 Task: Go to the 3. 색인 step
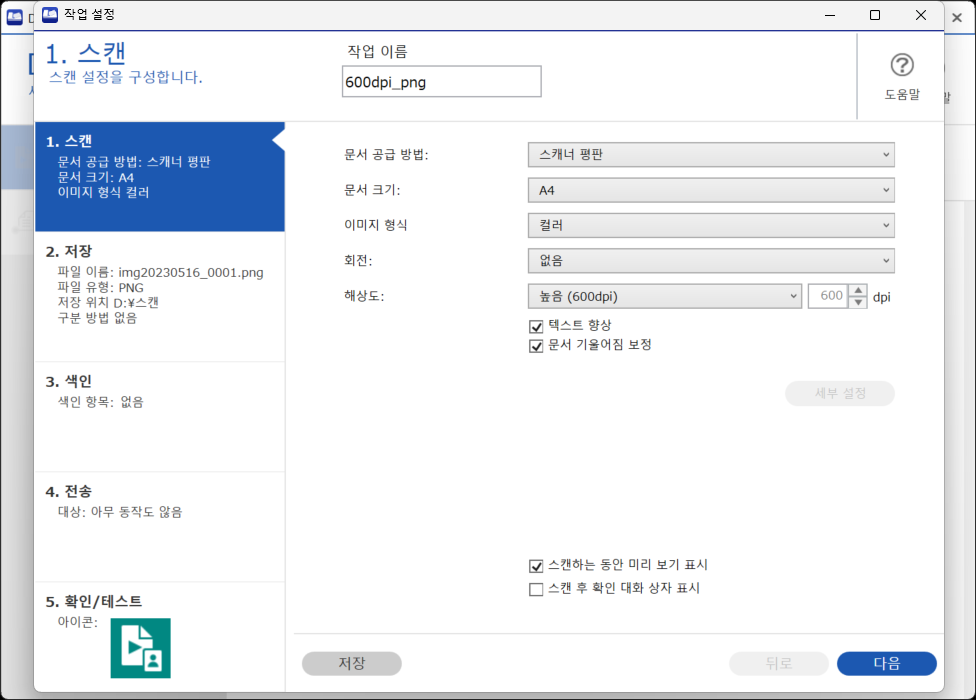160,417
